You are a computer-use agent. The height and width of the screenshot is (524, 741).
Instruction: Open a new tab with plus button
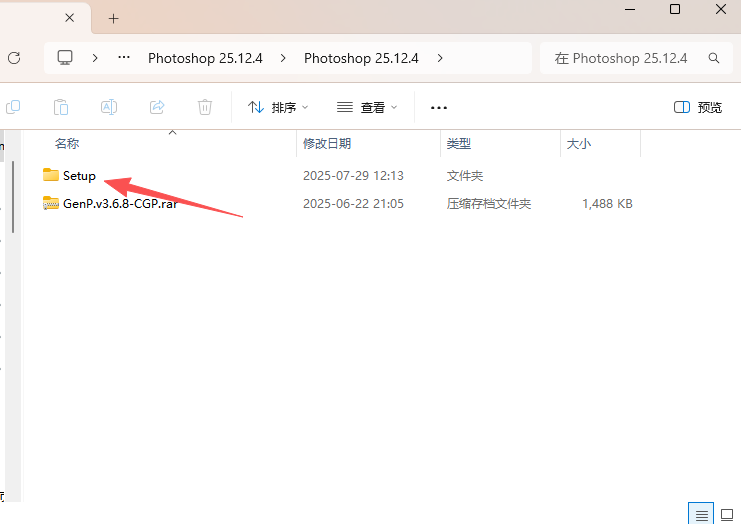(113, 18)
